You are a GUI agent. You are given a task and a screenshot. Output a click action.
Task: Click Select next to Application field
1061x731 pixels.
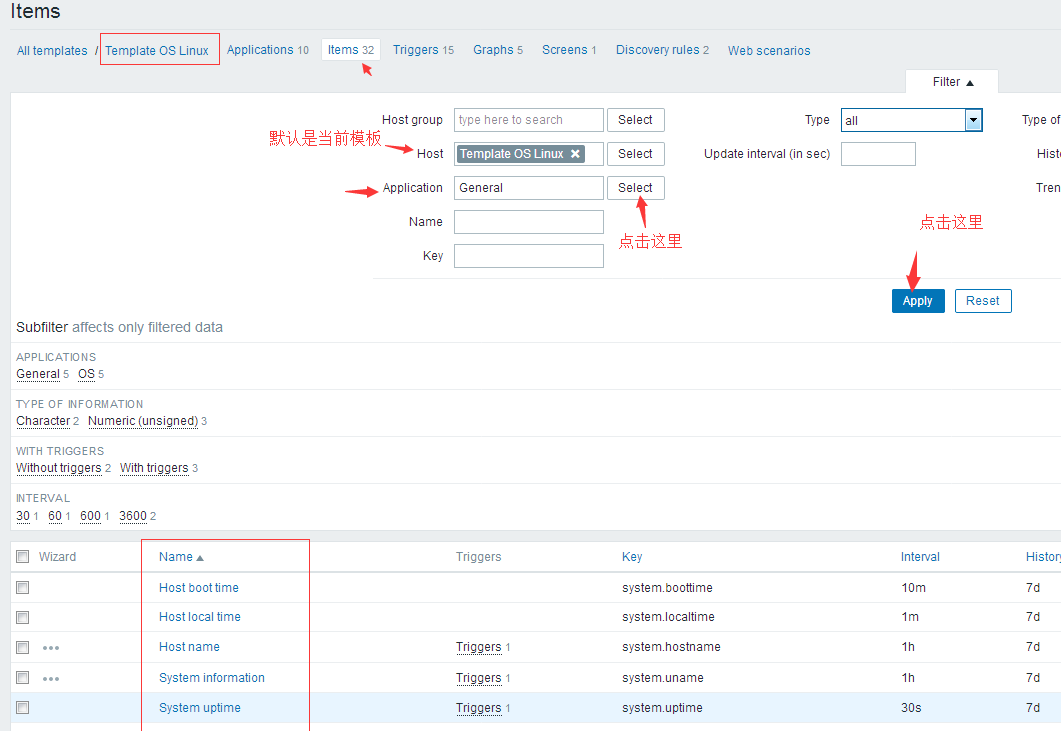coord(635,188)
